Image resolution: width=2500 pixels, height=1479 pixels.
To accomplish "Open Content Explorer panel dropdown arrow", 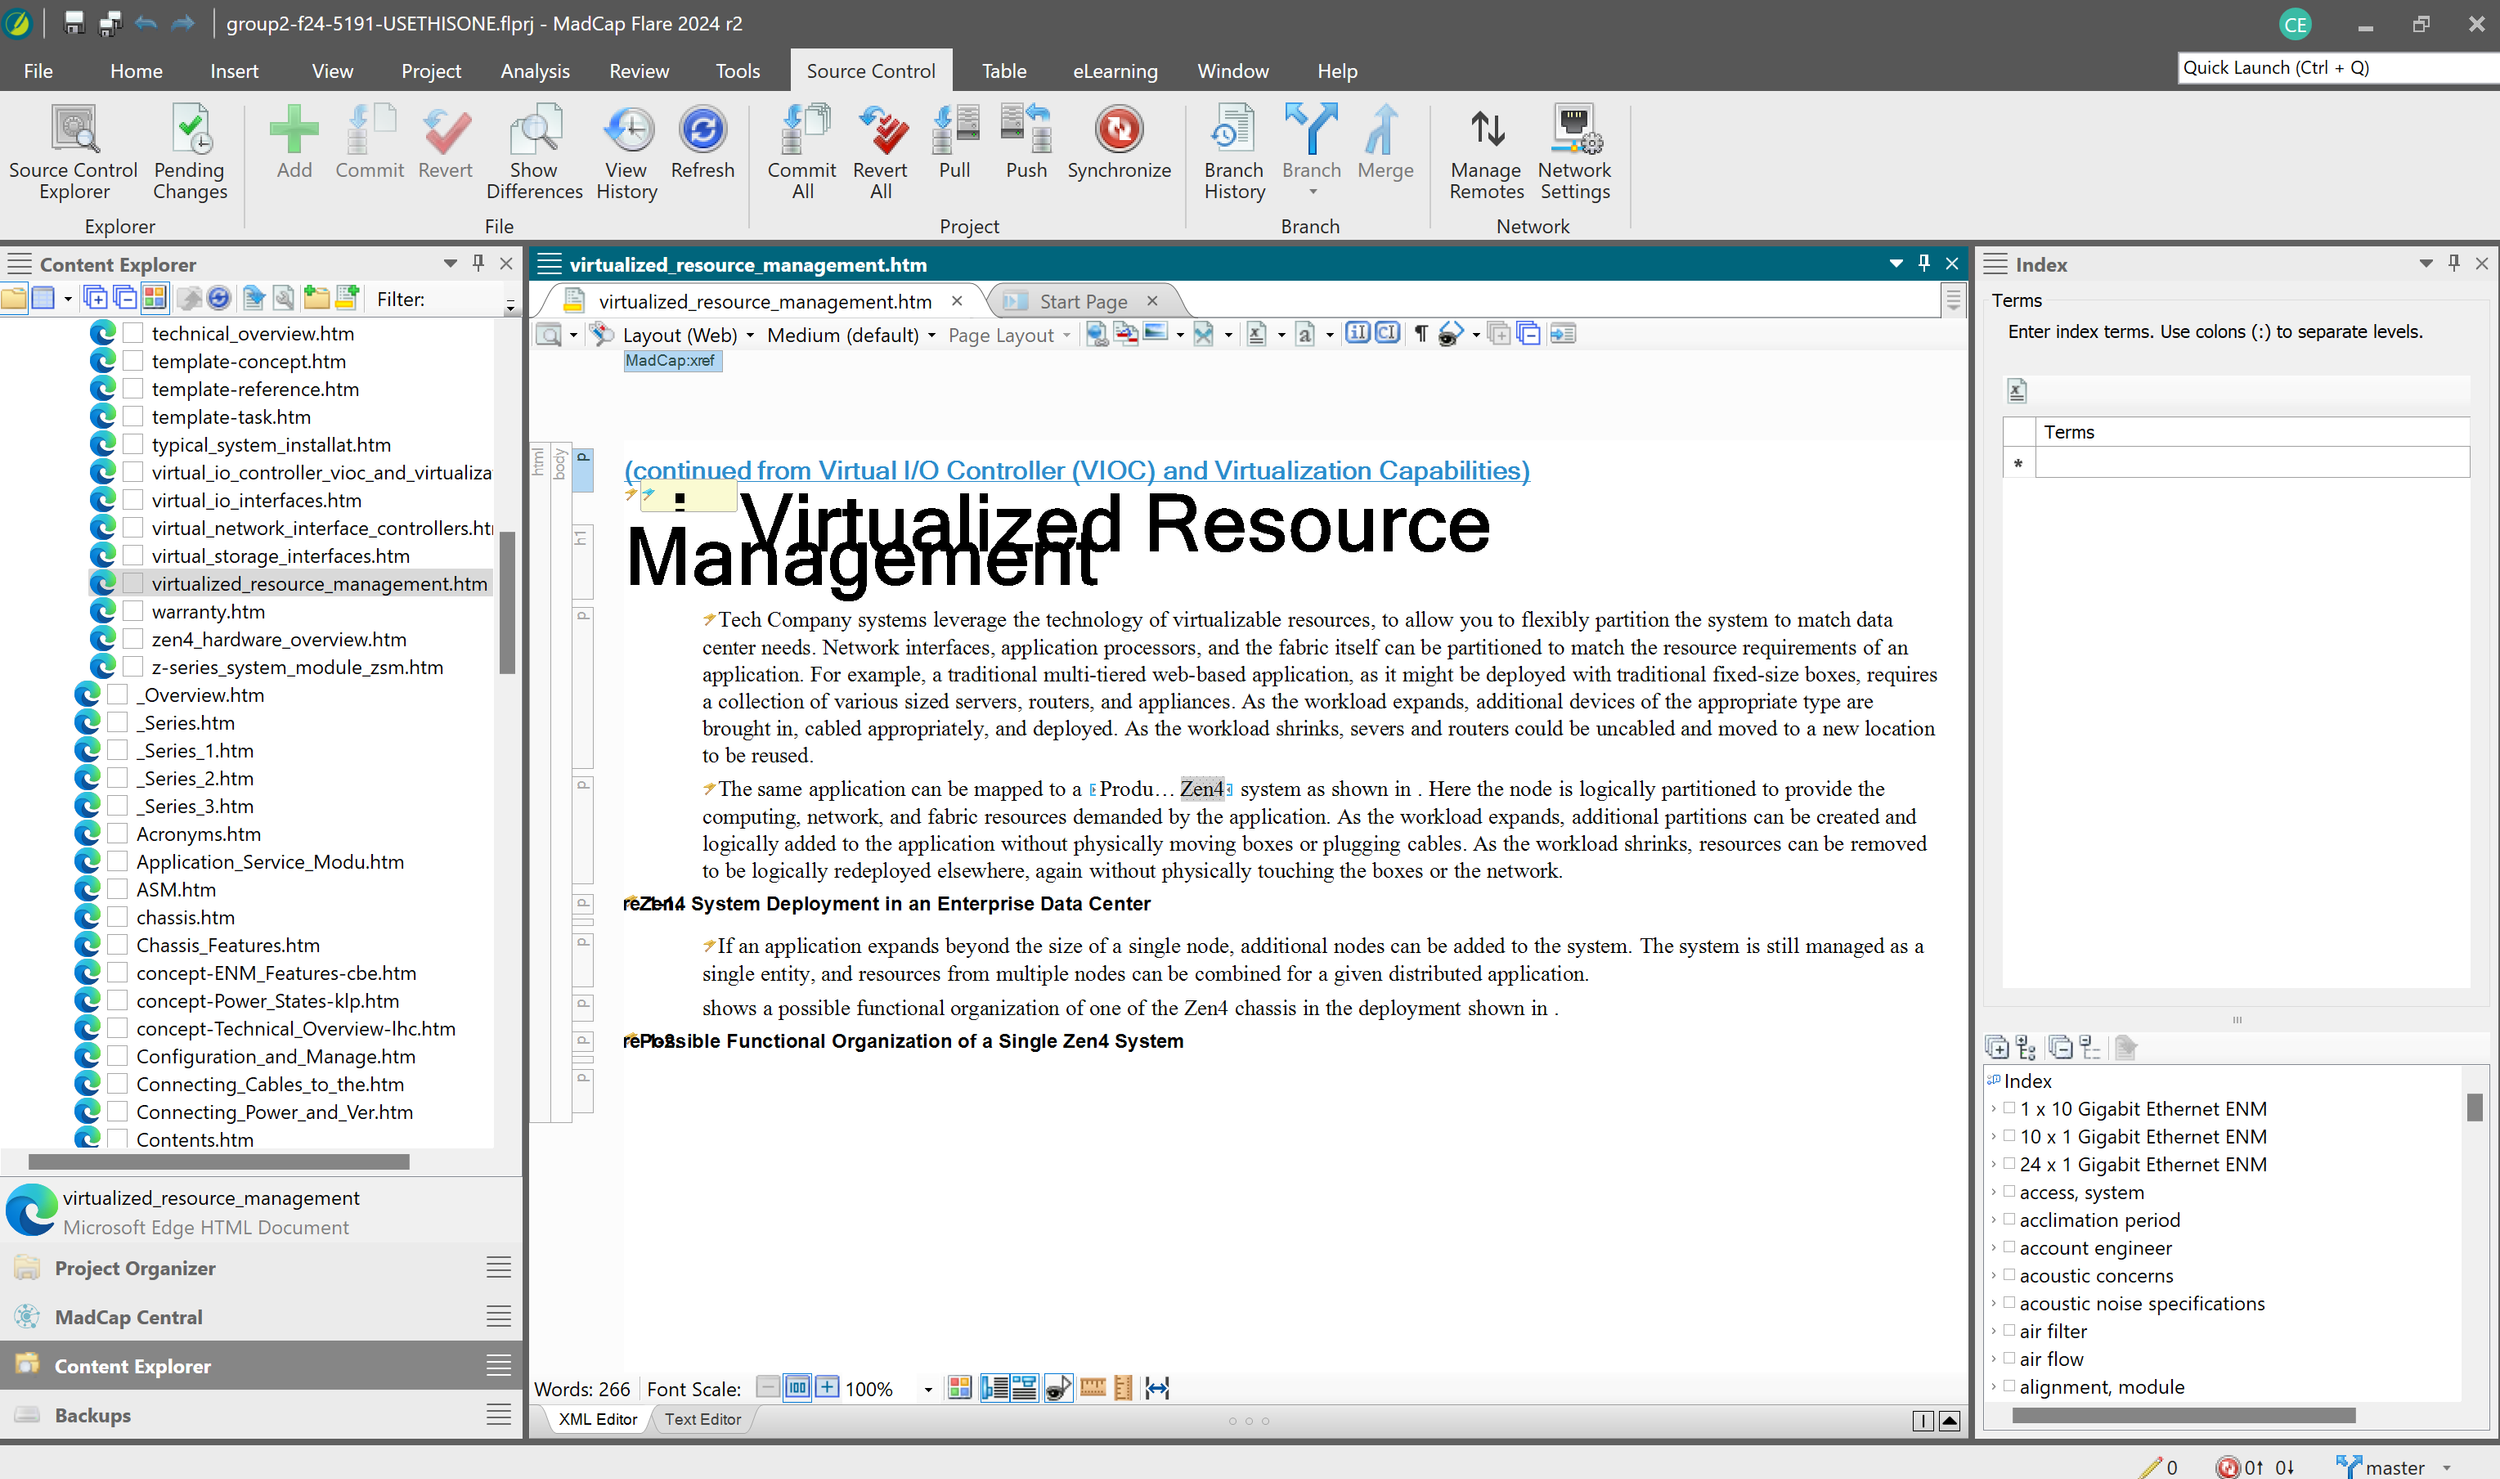I will (450, 263).
